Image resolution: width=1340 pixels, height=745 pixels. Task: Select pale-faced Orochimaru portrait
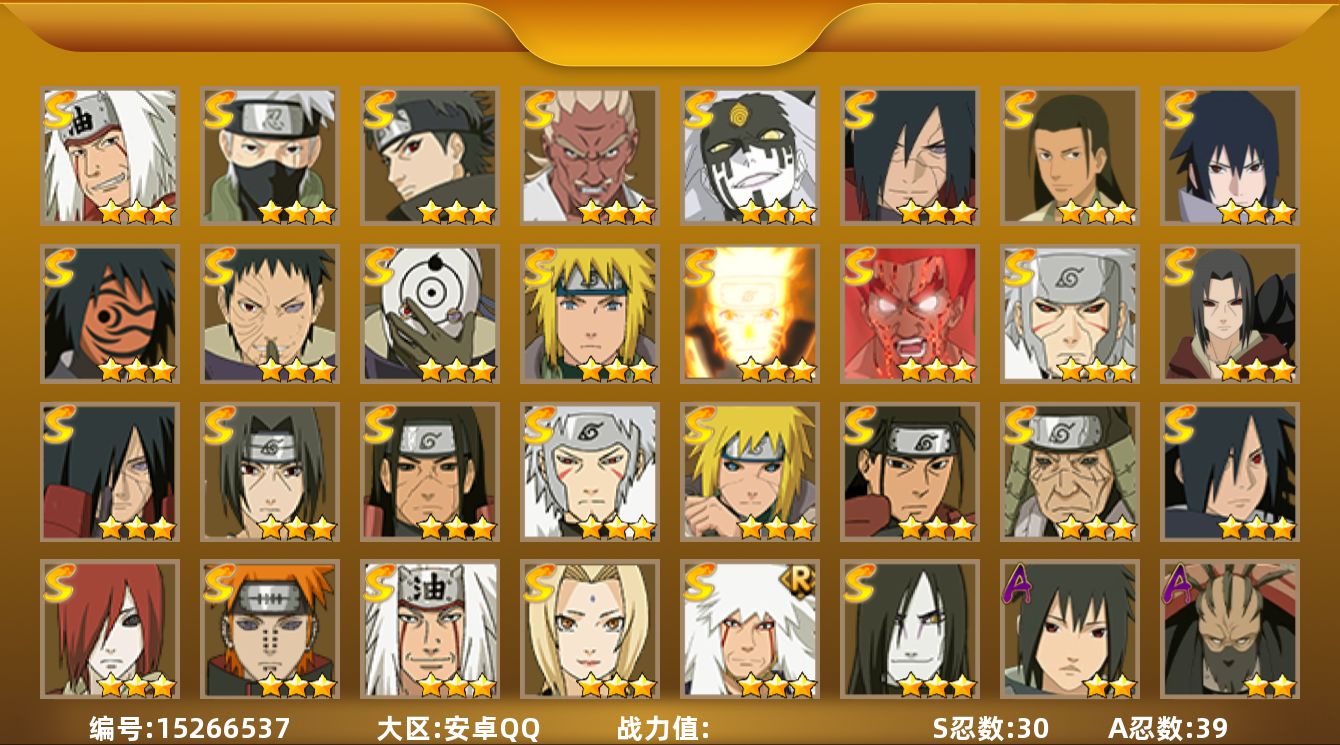[x=910, y=629]
